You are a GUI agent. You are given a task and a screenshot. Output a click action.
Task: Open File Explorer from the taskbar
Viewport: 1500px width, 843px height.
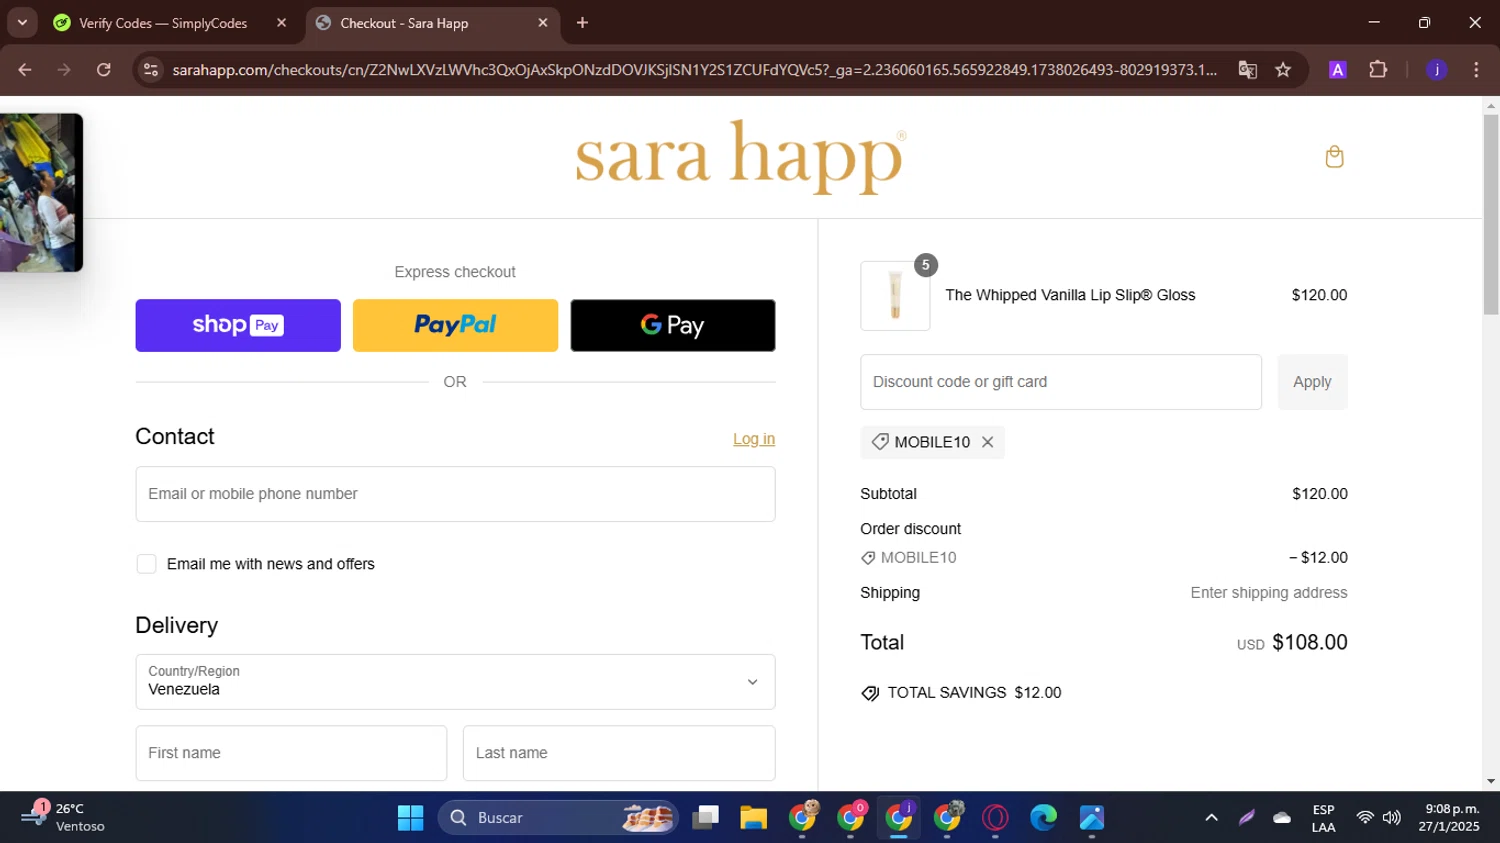pyautogui.click(x=753, y=818)
